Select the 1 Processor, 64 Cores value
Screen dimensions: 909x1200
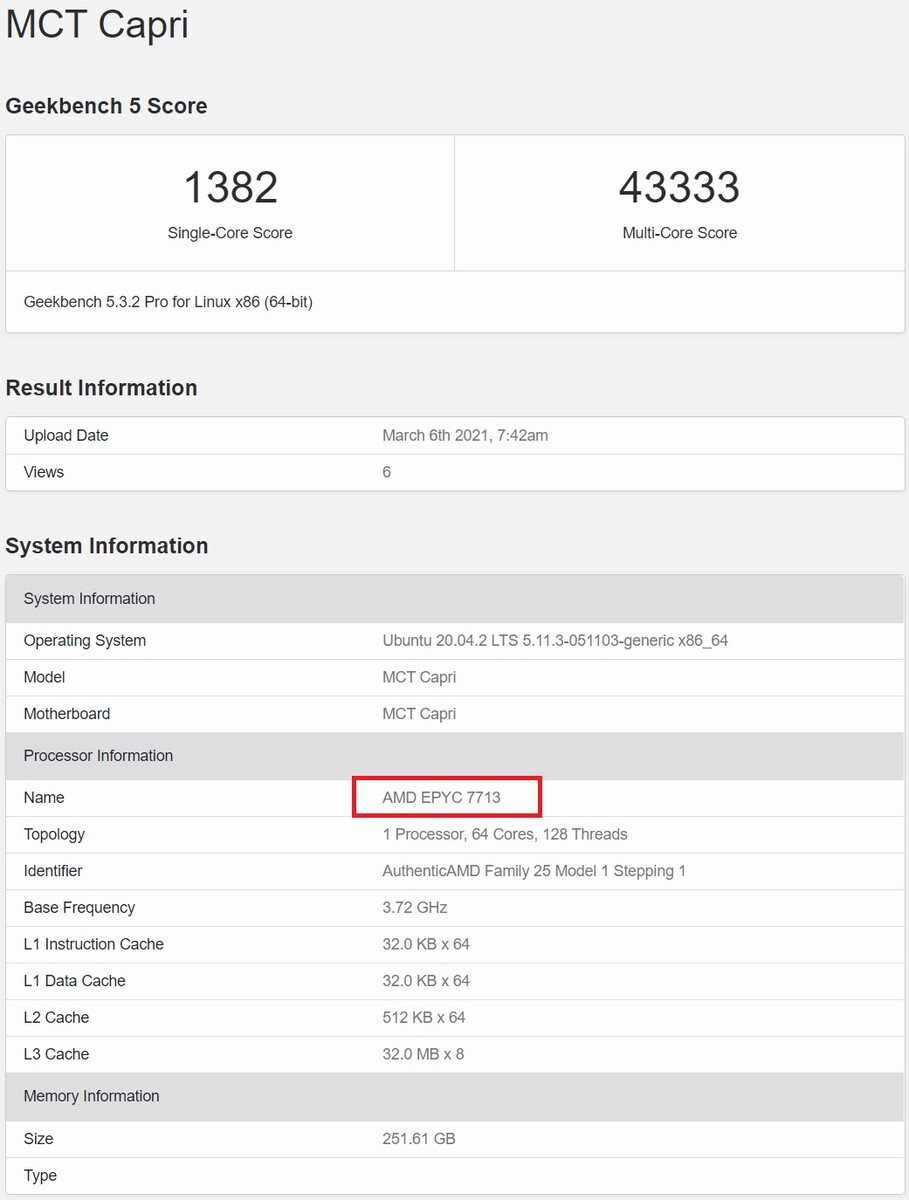505,834
